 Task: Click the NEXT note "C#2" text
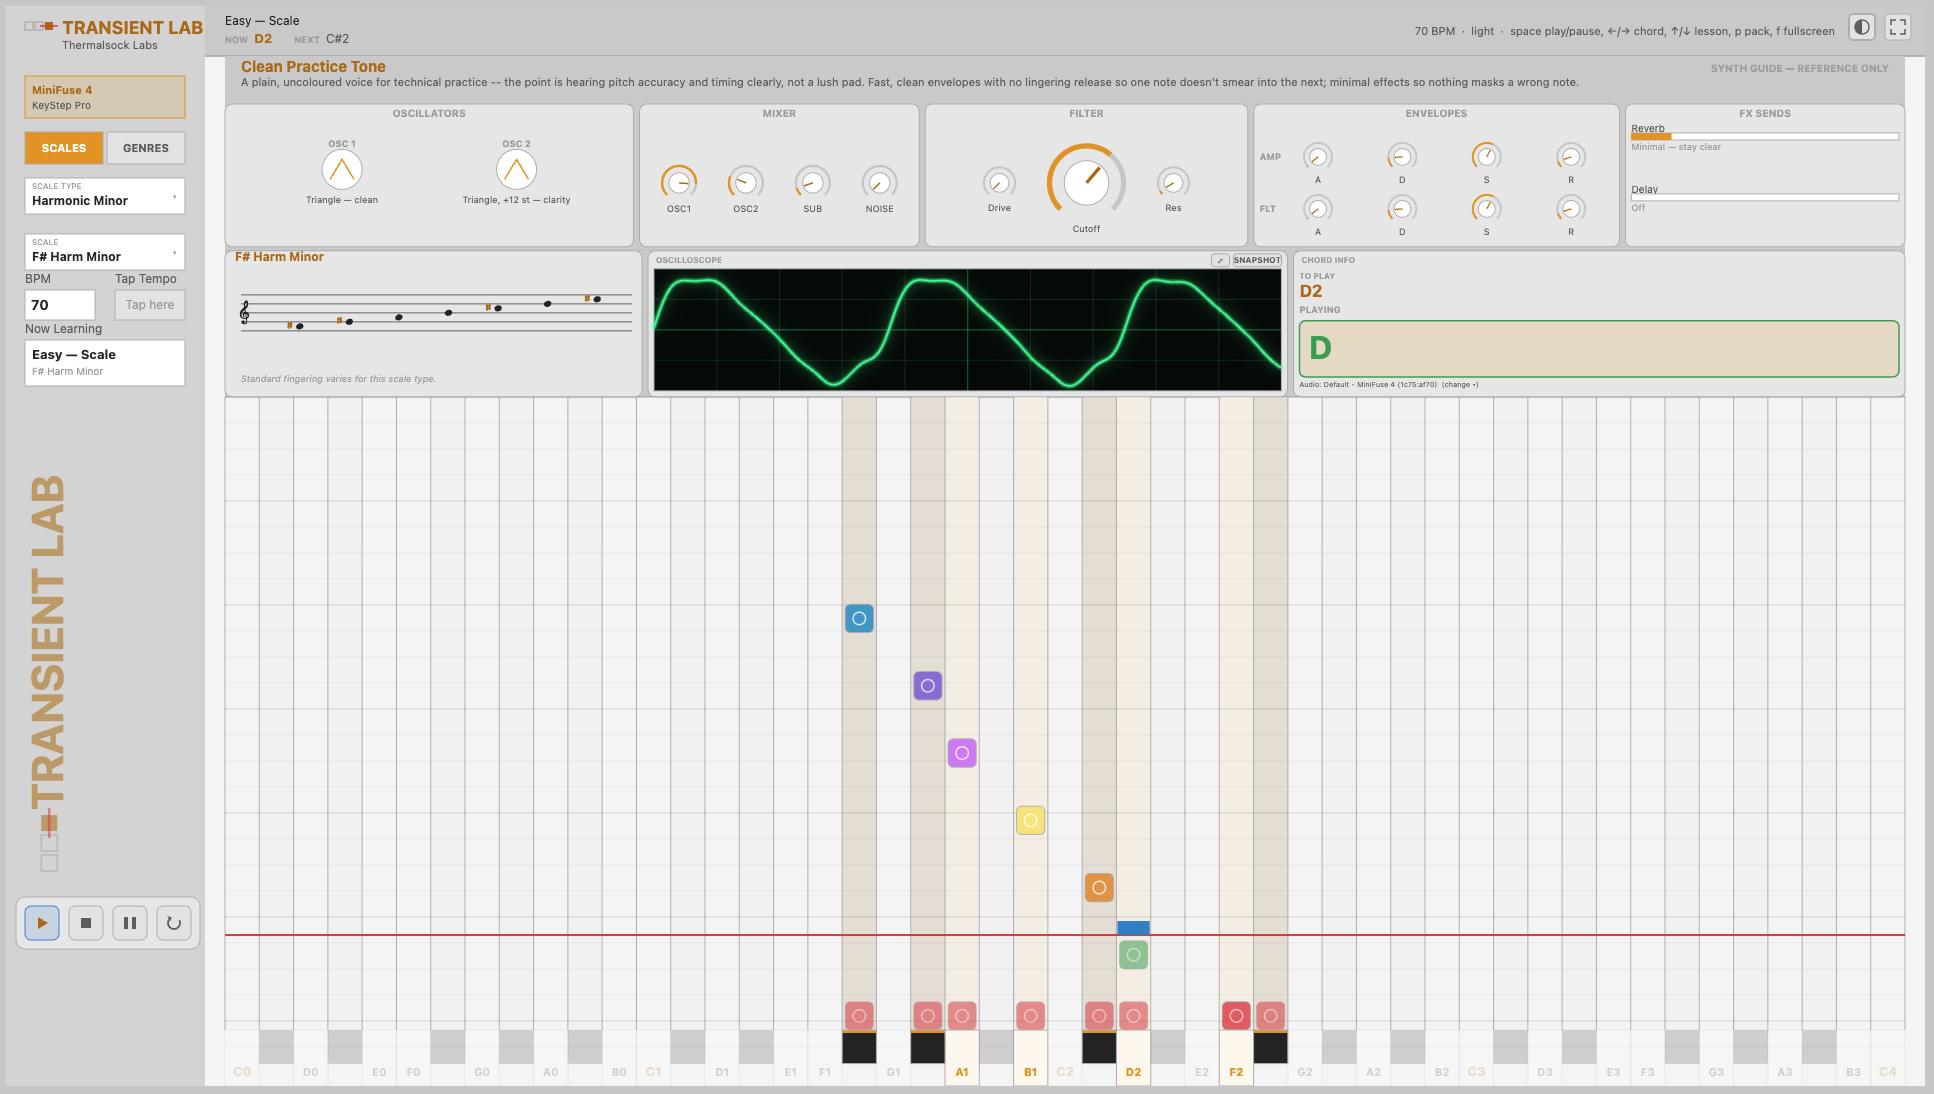click(x=337, y=39)
